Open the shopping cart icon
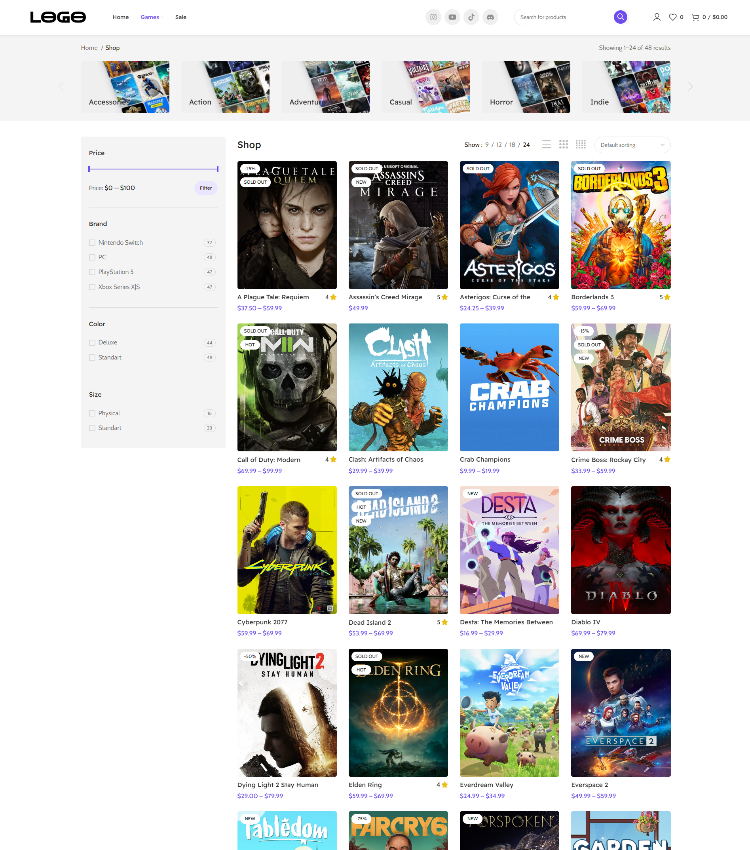The width and height of the screenshot is (750, 850). (696, 17)
